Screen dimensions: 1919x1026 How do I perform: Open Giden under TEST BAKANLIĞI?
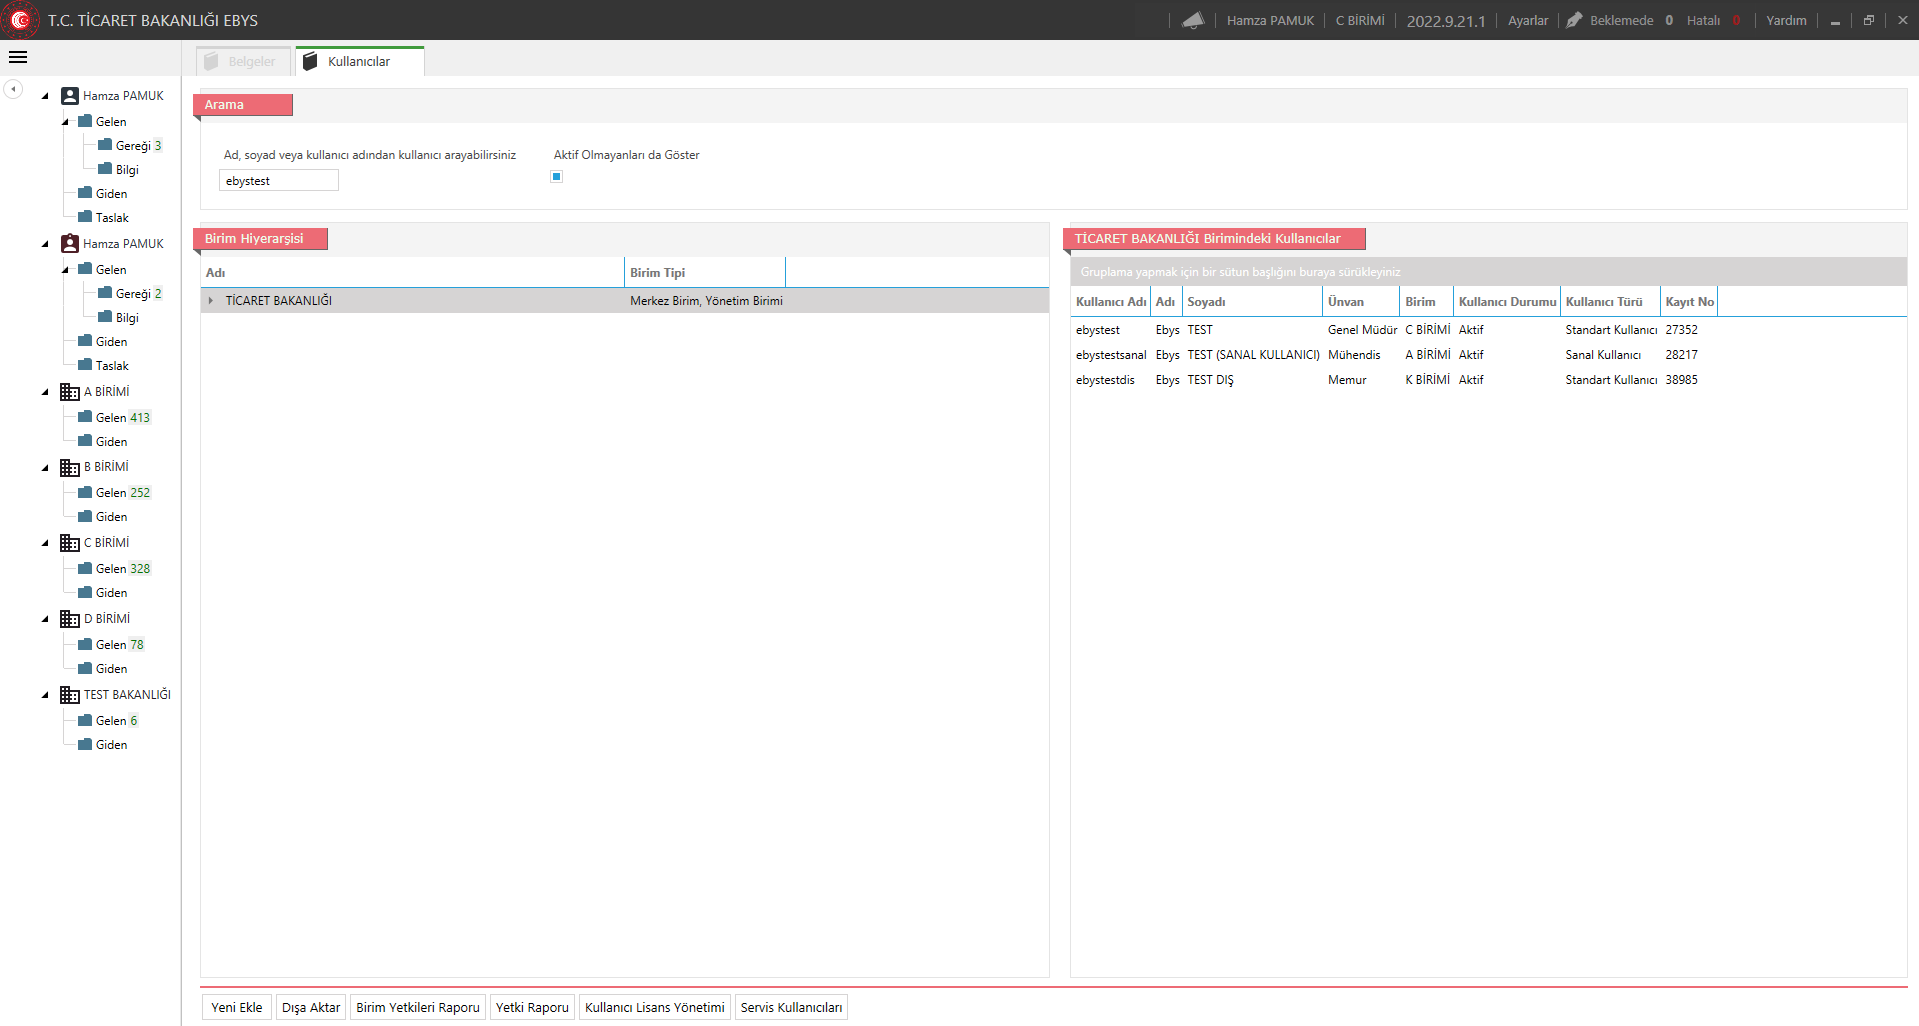click(111, 745)
